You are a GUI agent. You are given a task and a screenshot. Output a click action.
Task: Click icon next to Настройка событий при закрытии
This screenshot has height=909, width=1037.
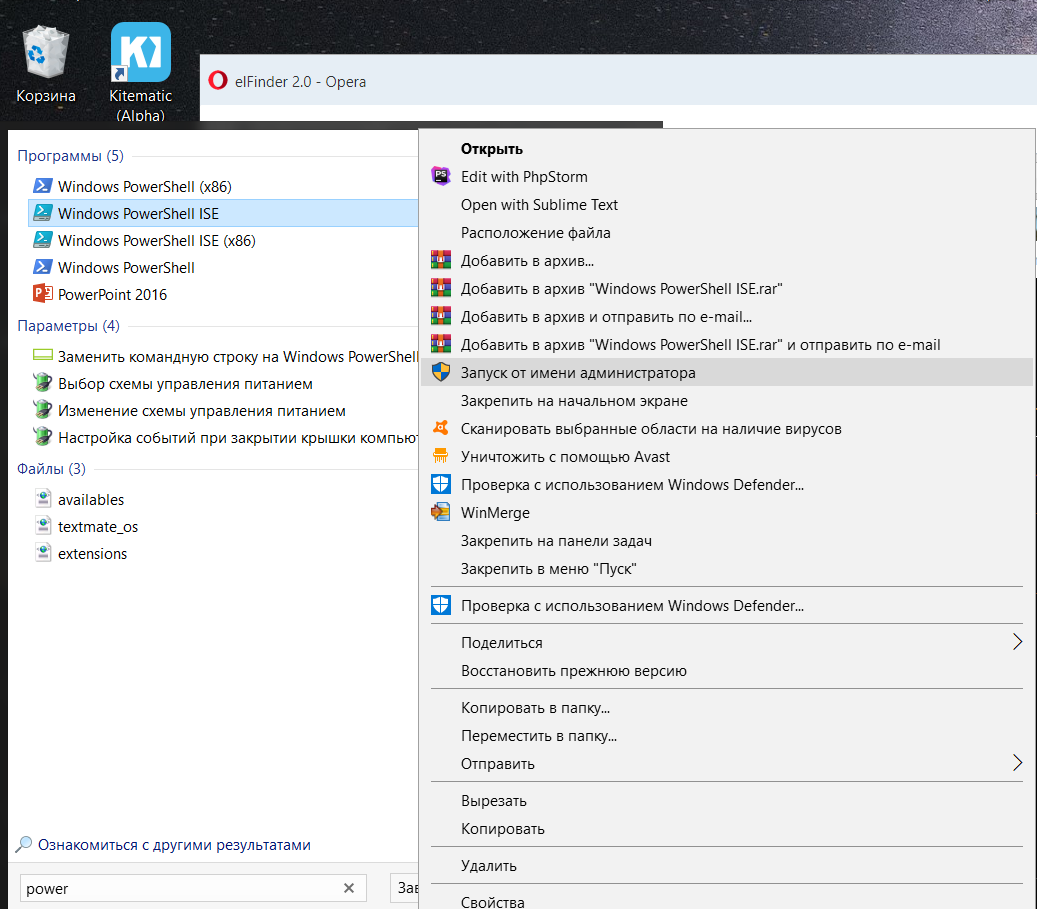pyautogui.click(x=43, y=437)
